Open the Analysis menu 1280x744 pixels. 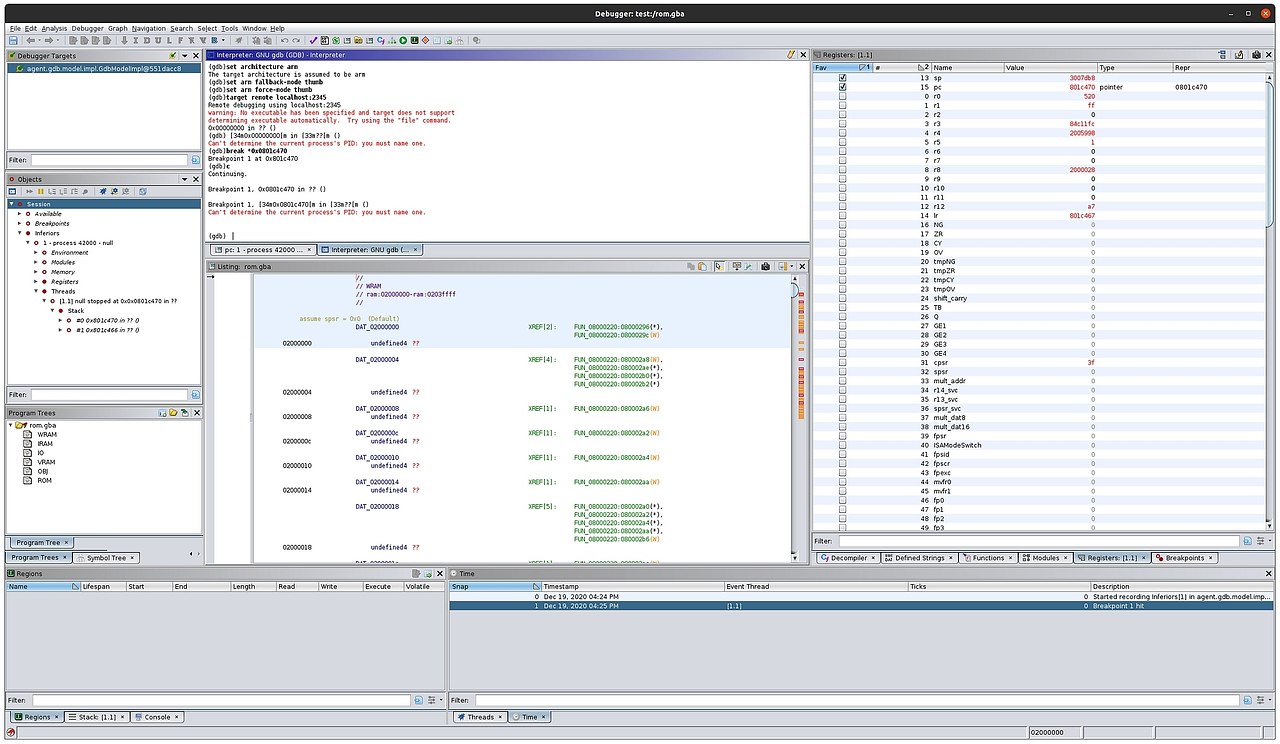(54, 28)
